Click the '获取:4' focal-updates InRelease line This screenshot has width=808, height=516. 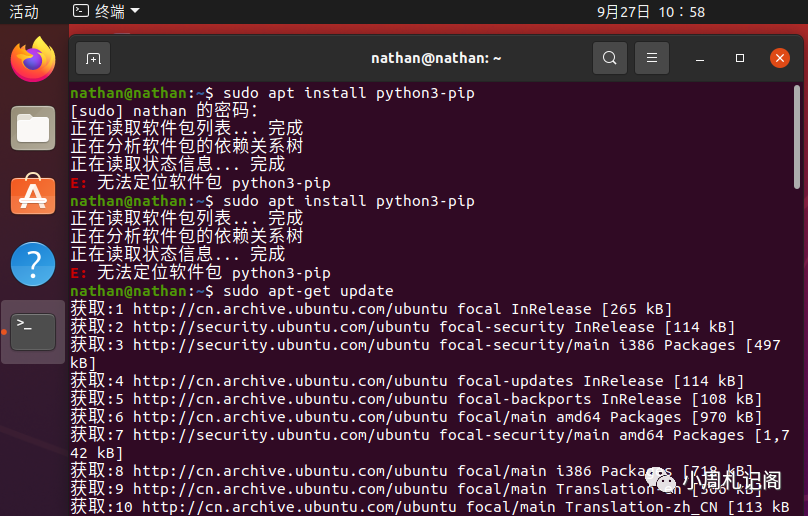tap(408, 381)
